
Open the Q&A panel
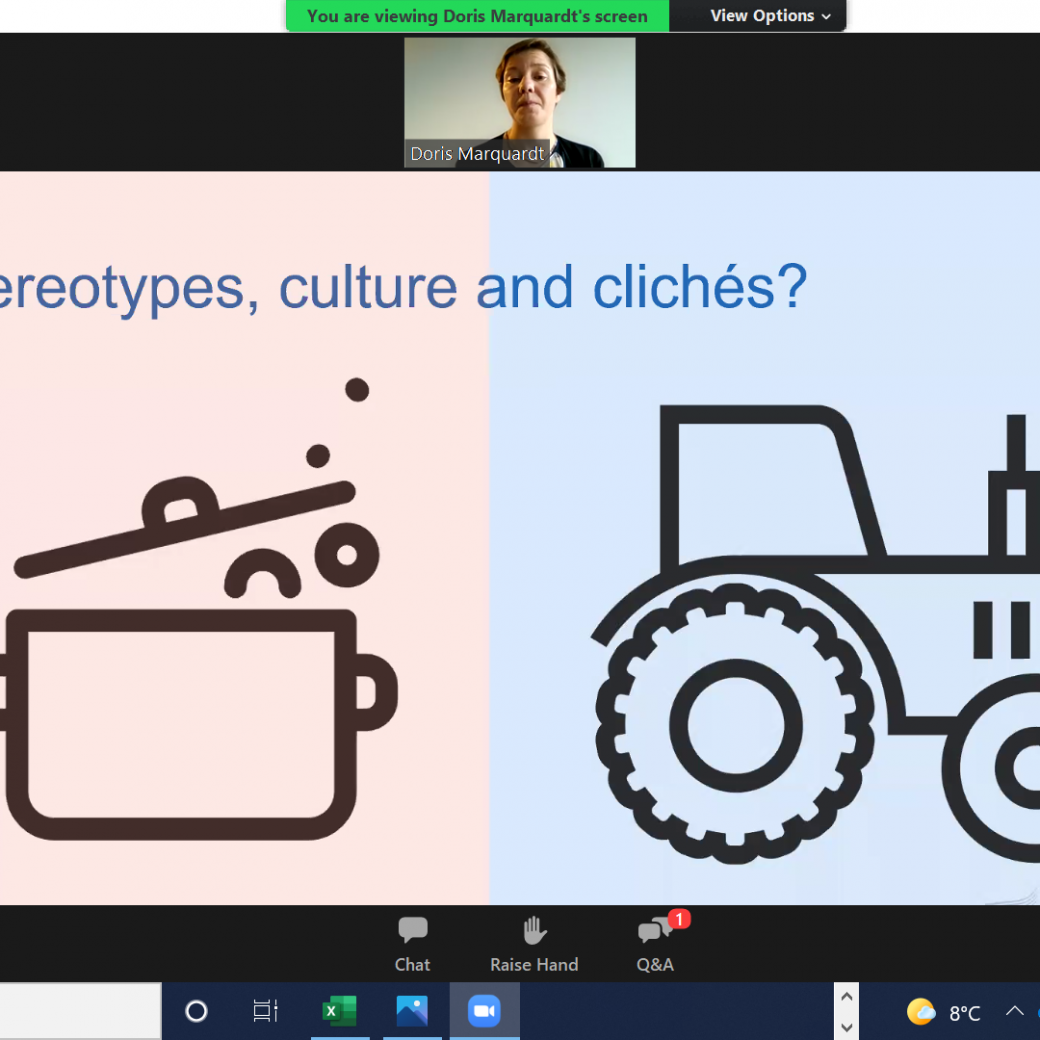point(655,944)
